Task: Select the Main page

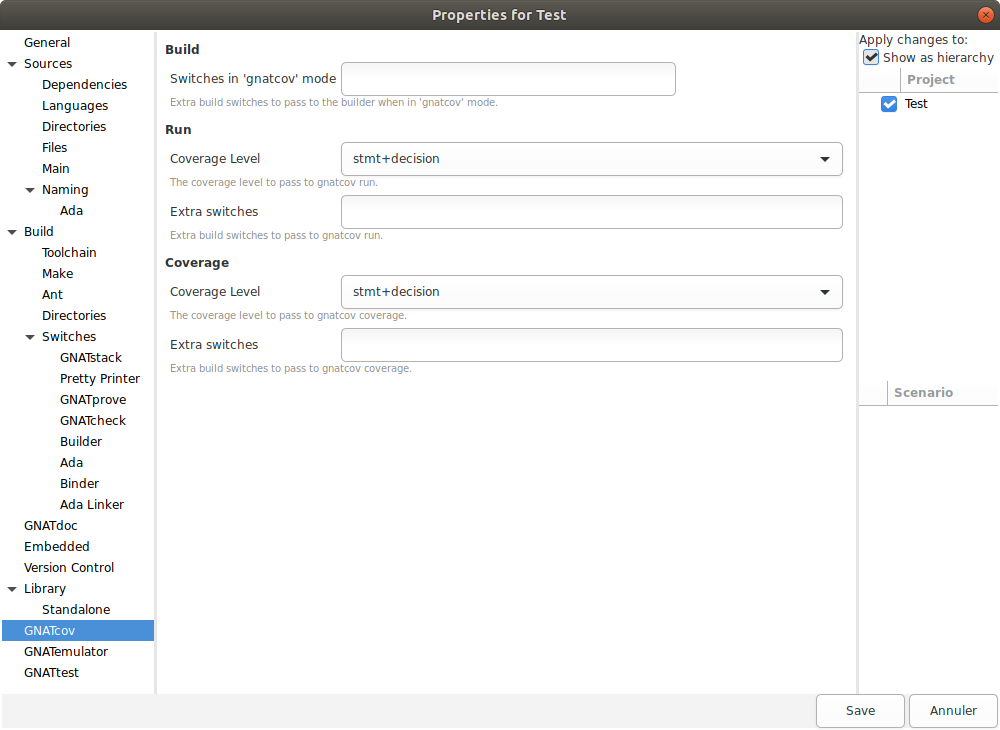Action: (55, 169)
